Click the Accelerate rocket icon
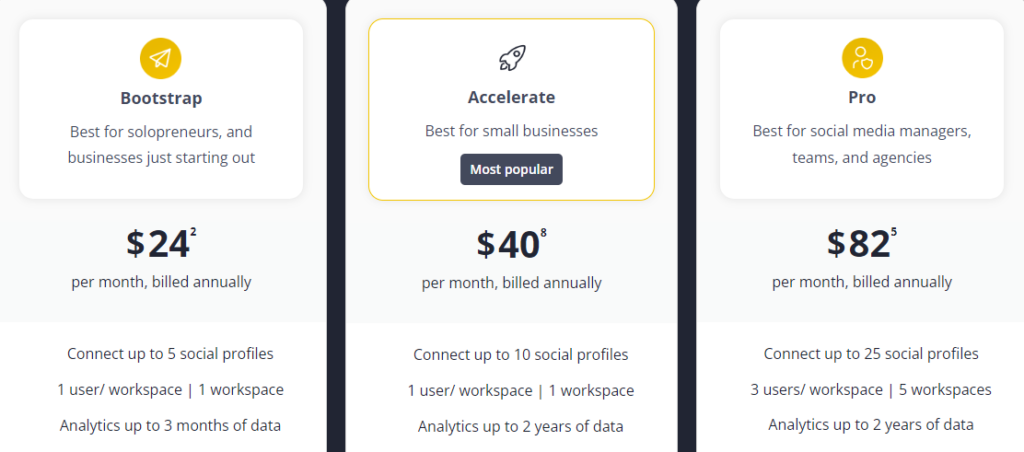Viewport: 1024px width, 452px height. (512, 58)
